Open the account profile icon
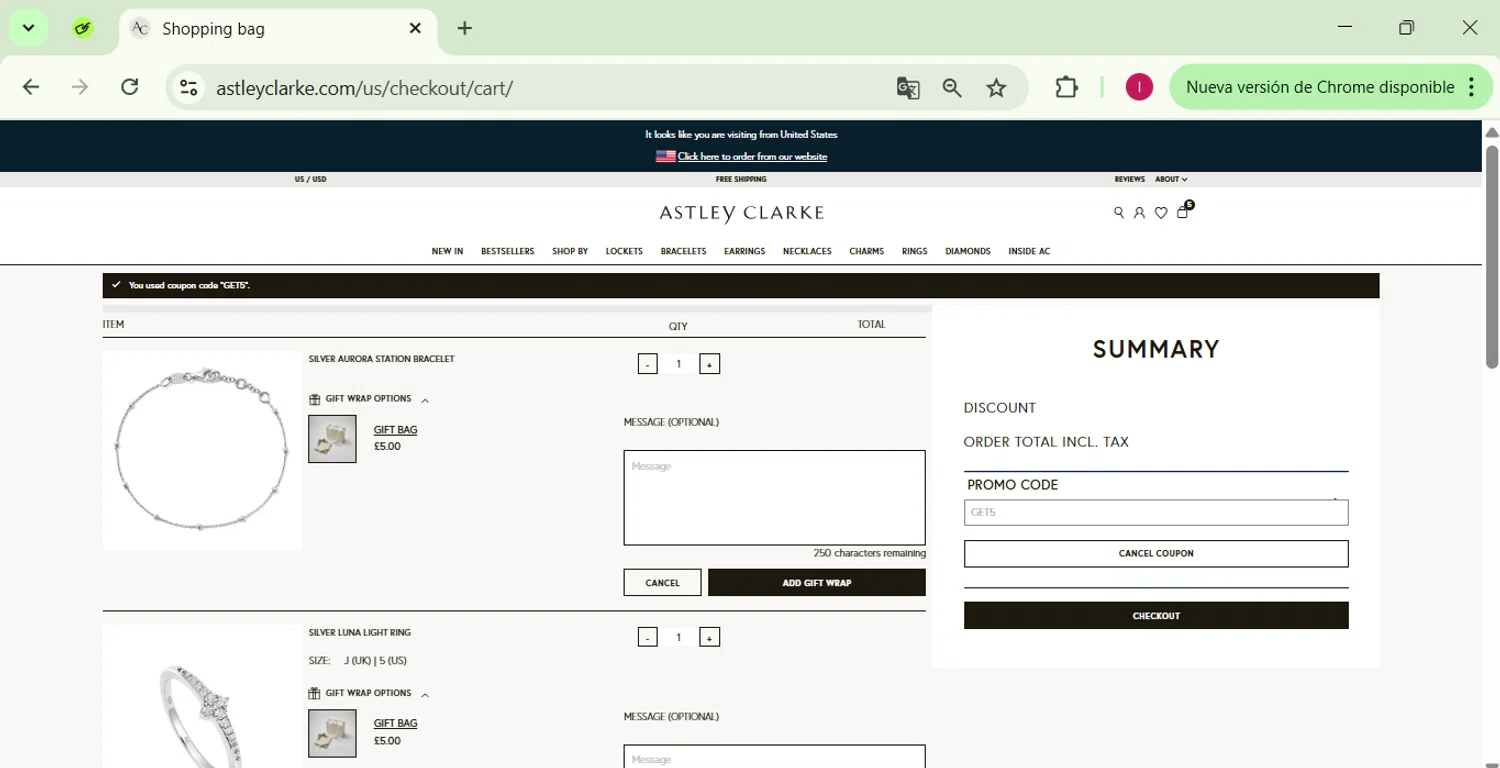1500x768 pixels. pos(1139,213)
